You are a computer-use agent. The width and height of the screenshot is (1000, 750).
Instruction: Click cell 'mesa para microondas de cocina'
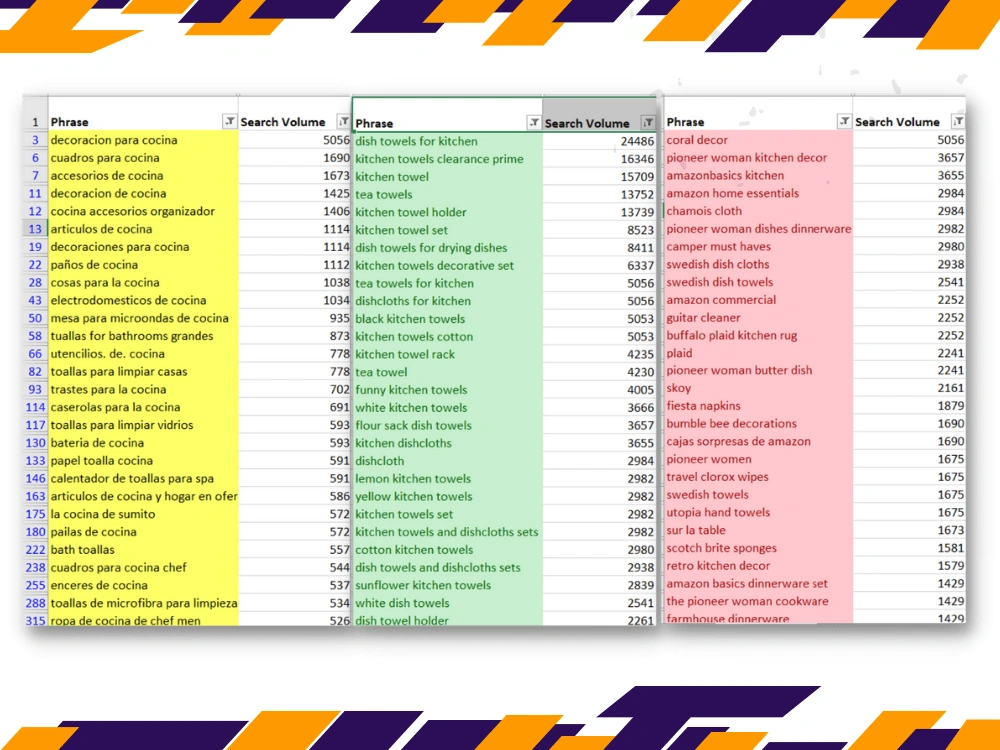tap(143, 318)
